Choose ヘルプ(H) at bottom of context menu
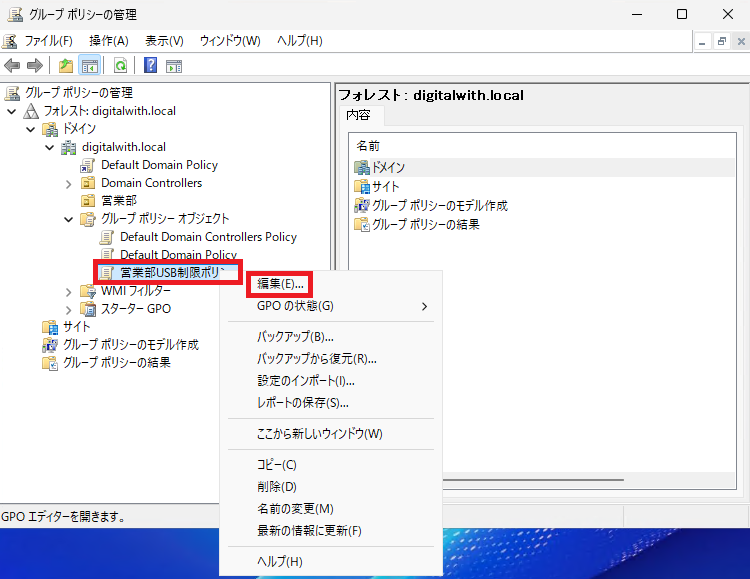 280,562
